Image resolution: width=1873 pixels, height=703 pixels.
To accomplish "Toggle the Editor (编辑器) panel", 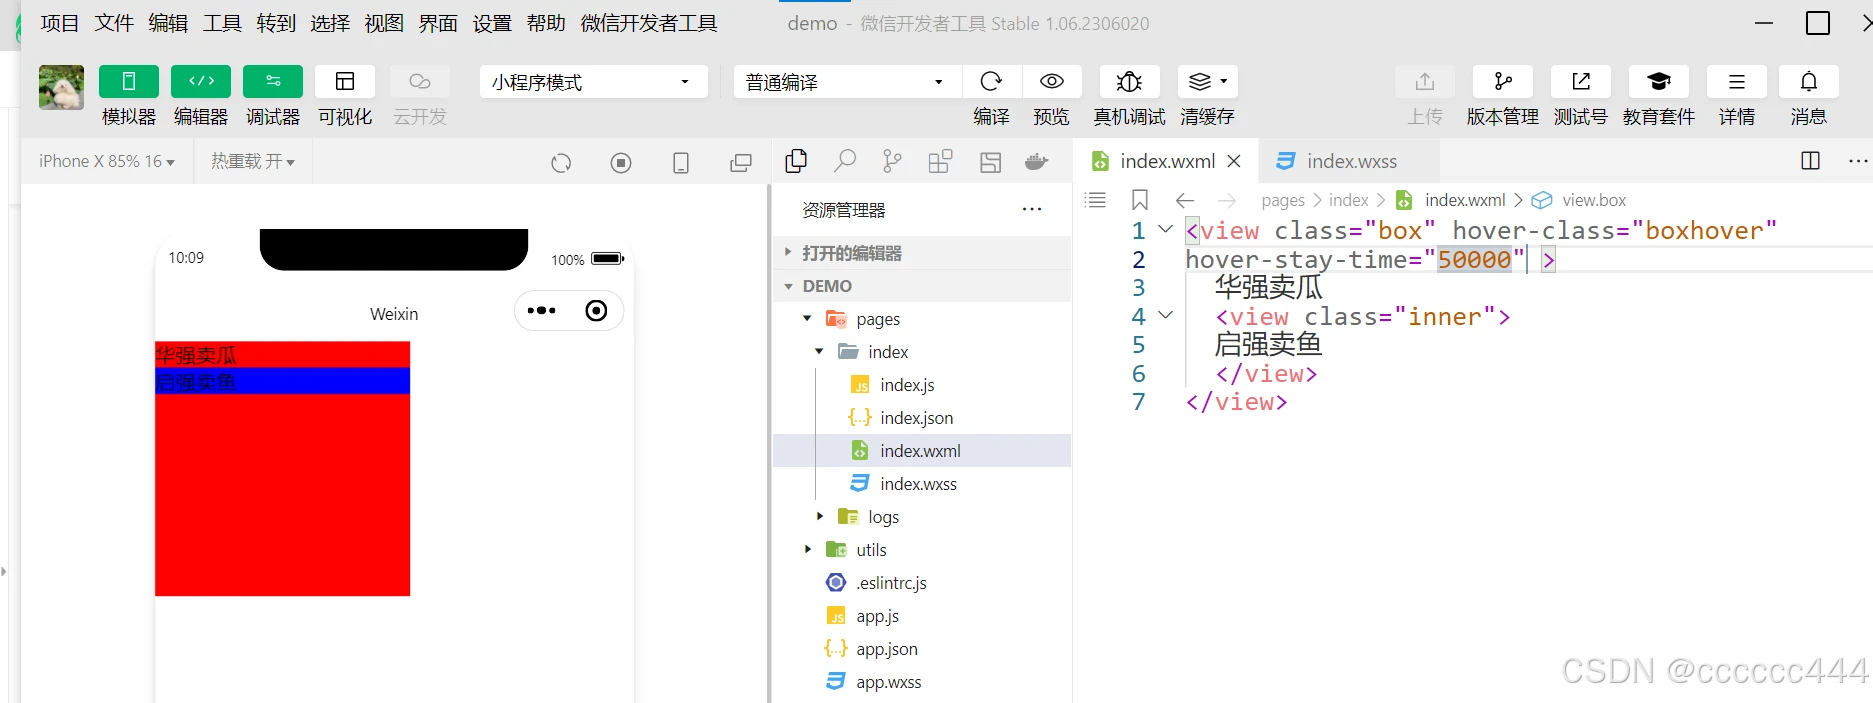I will point(201,82).
